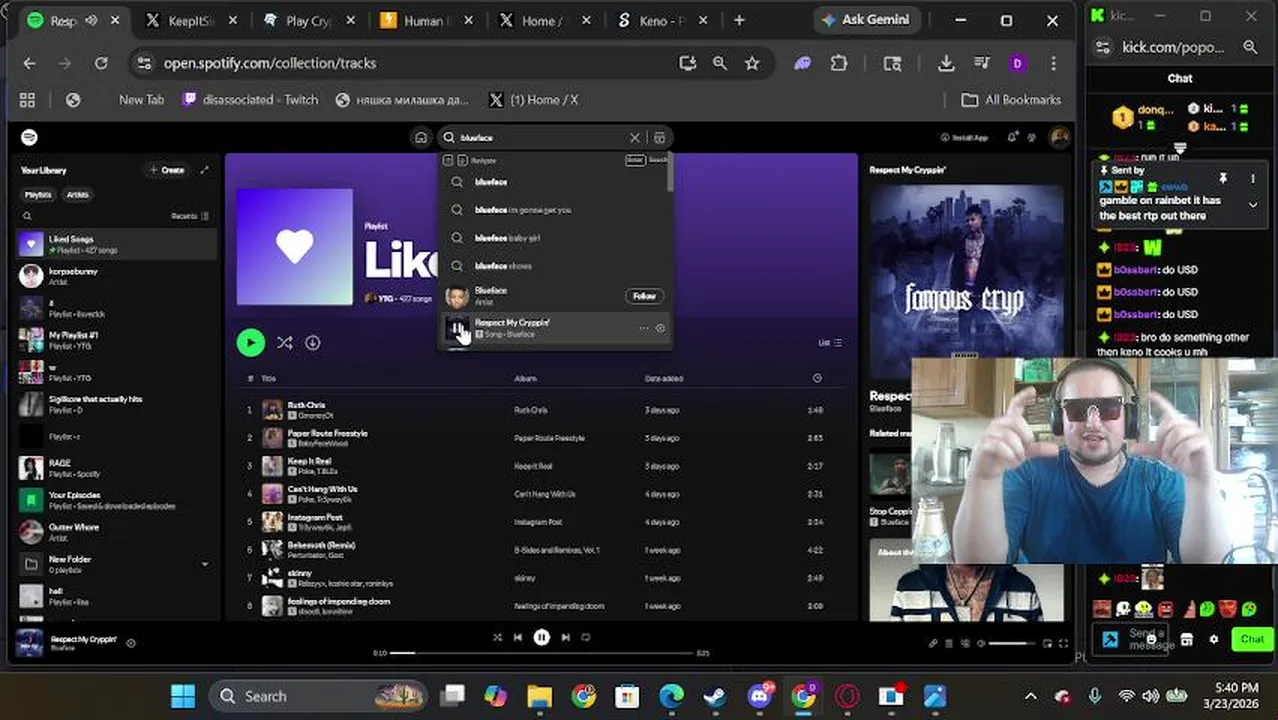
Task: Open Gutter Whore artist in library
Action: [116, 532]
